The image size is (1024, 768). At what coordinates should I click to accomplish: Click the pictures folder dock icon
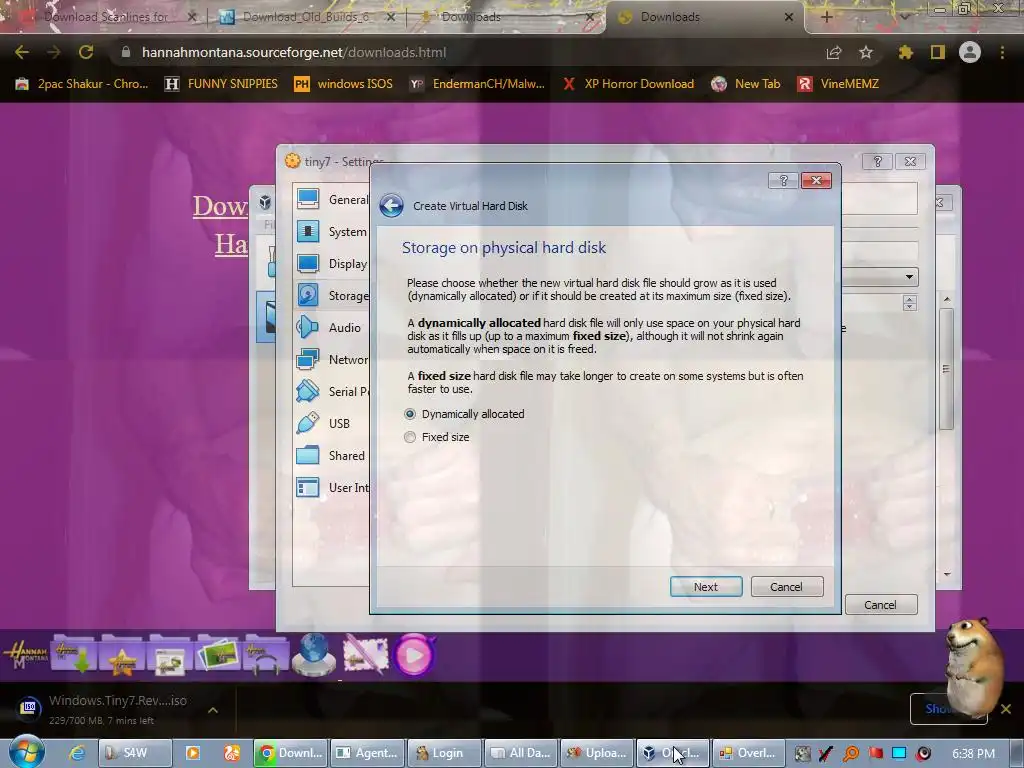pos(218,654)
